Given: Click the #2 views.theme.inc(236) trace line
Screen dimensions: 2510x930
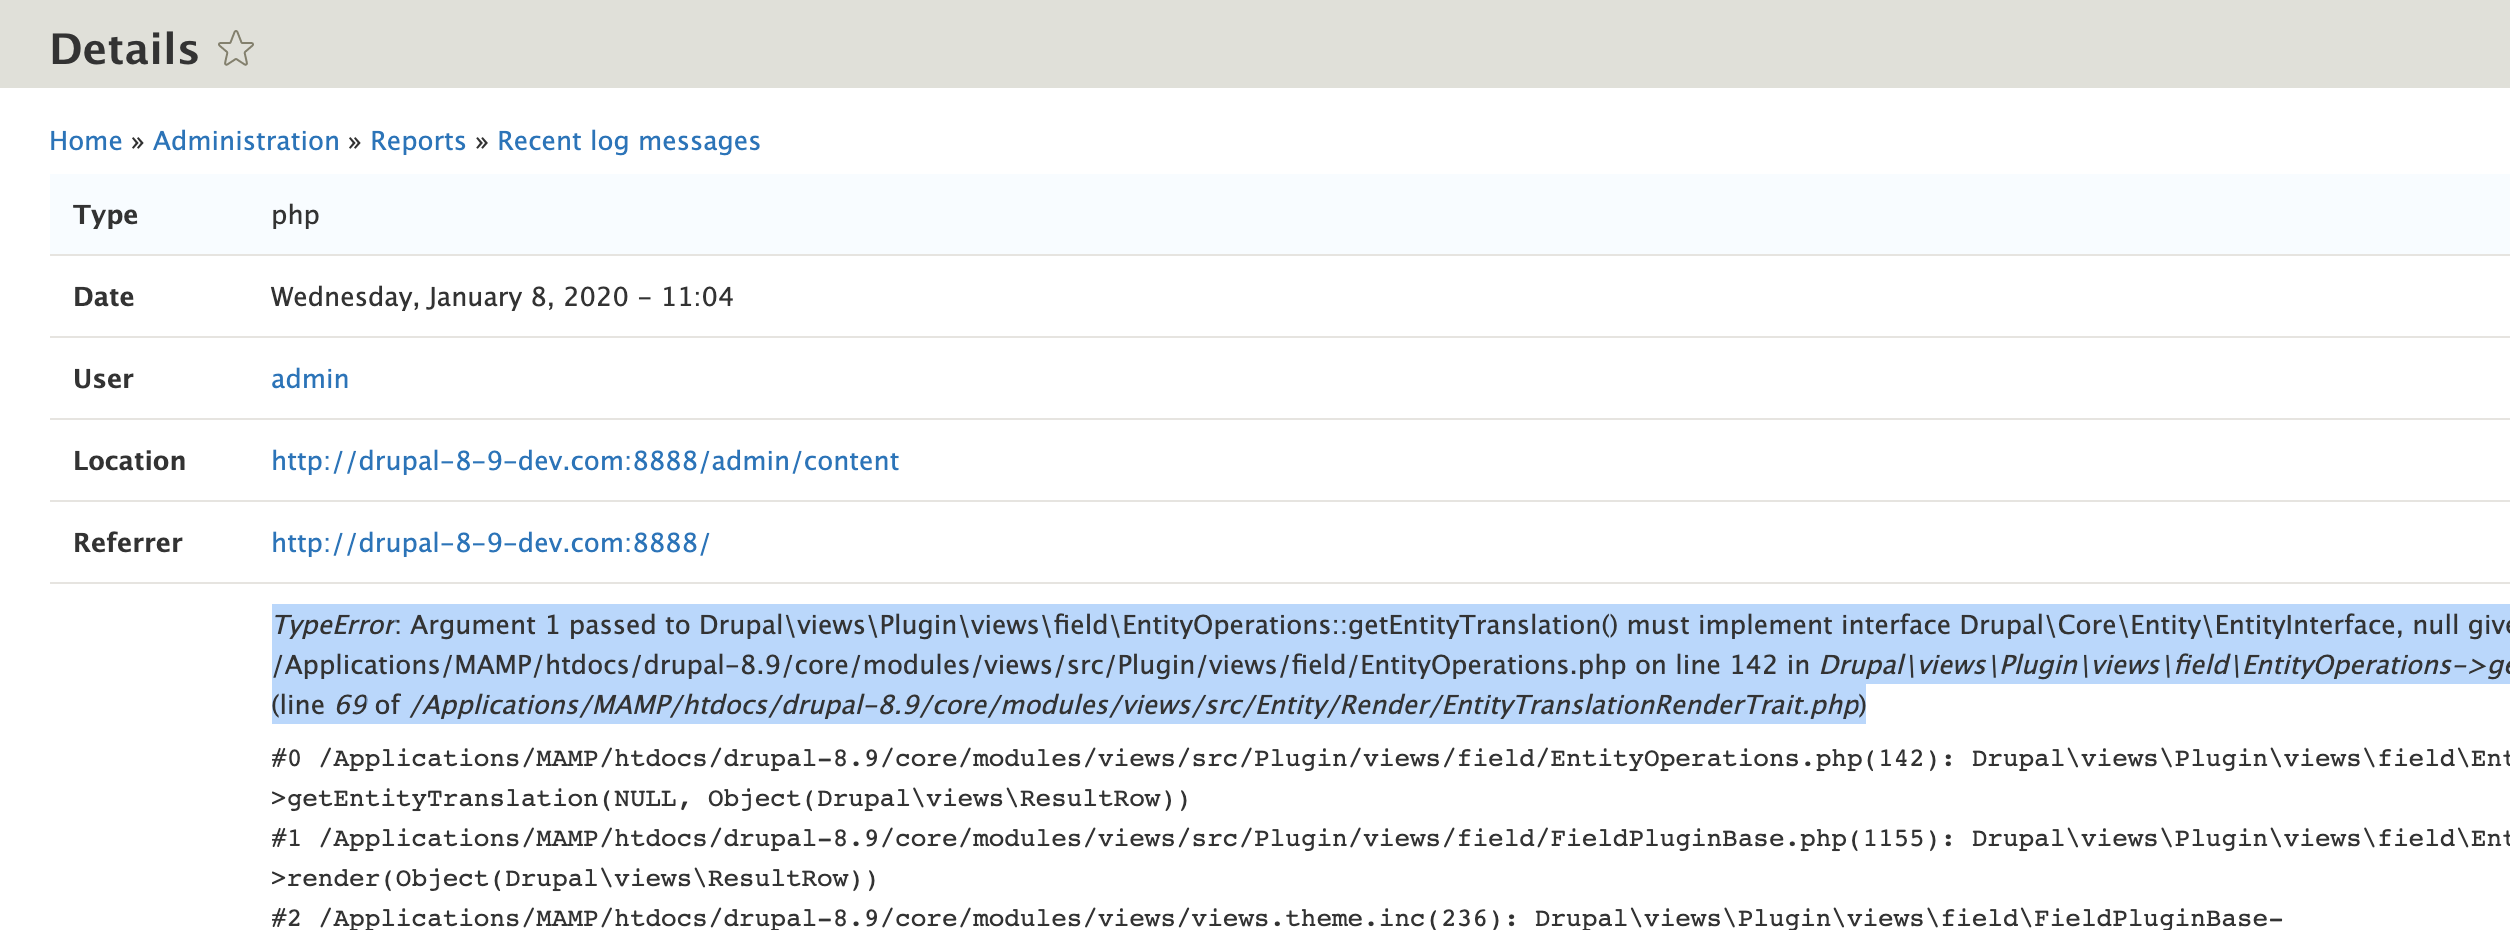Looking at the screenshot, I should pyautogui.click(x=1277, y=918).
